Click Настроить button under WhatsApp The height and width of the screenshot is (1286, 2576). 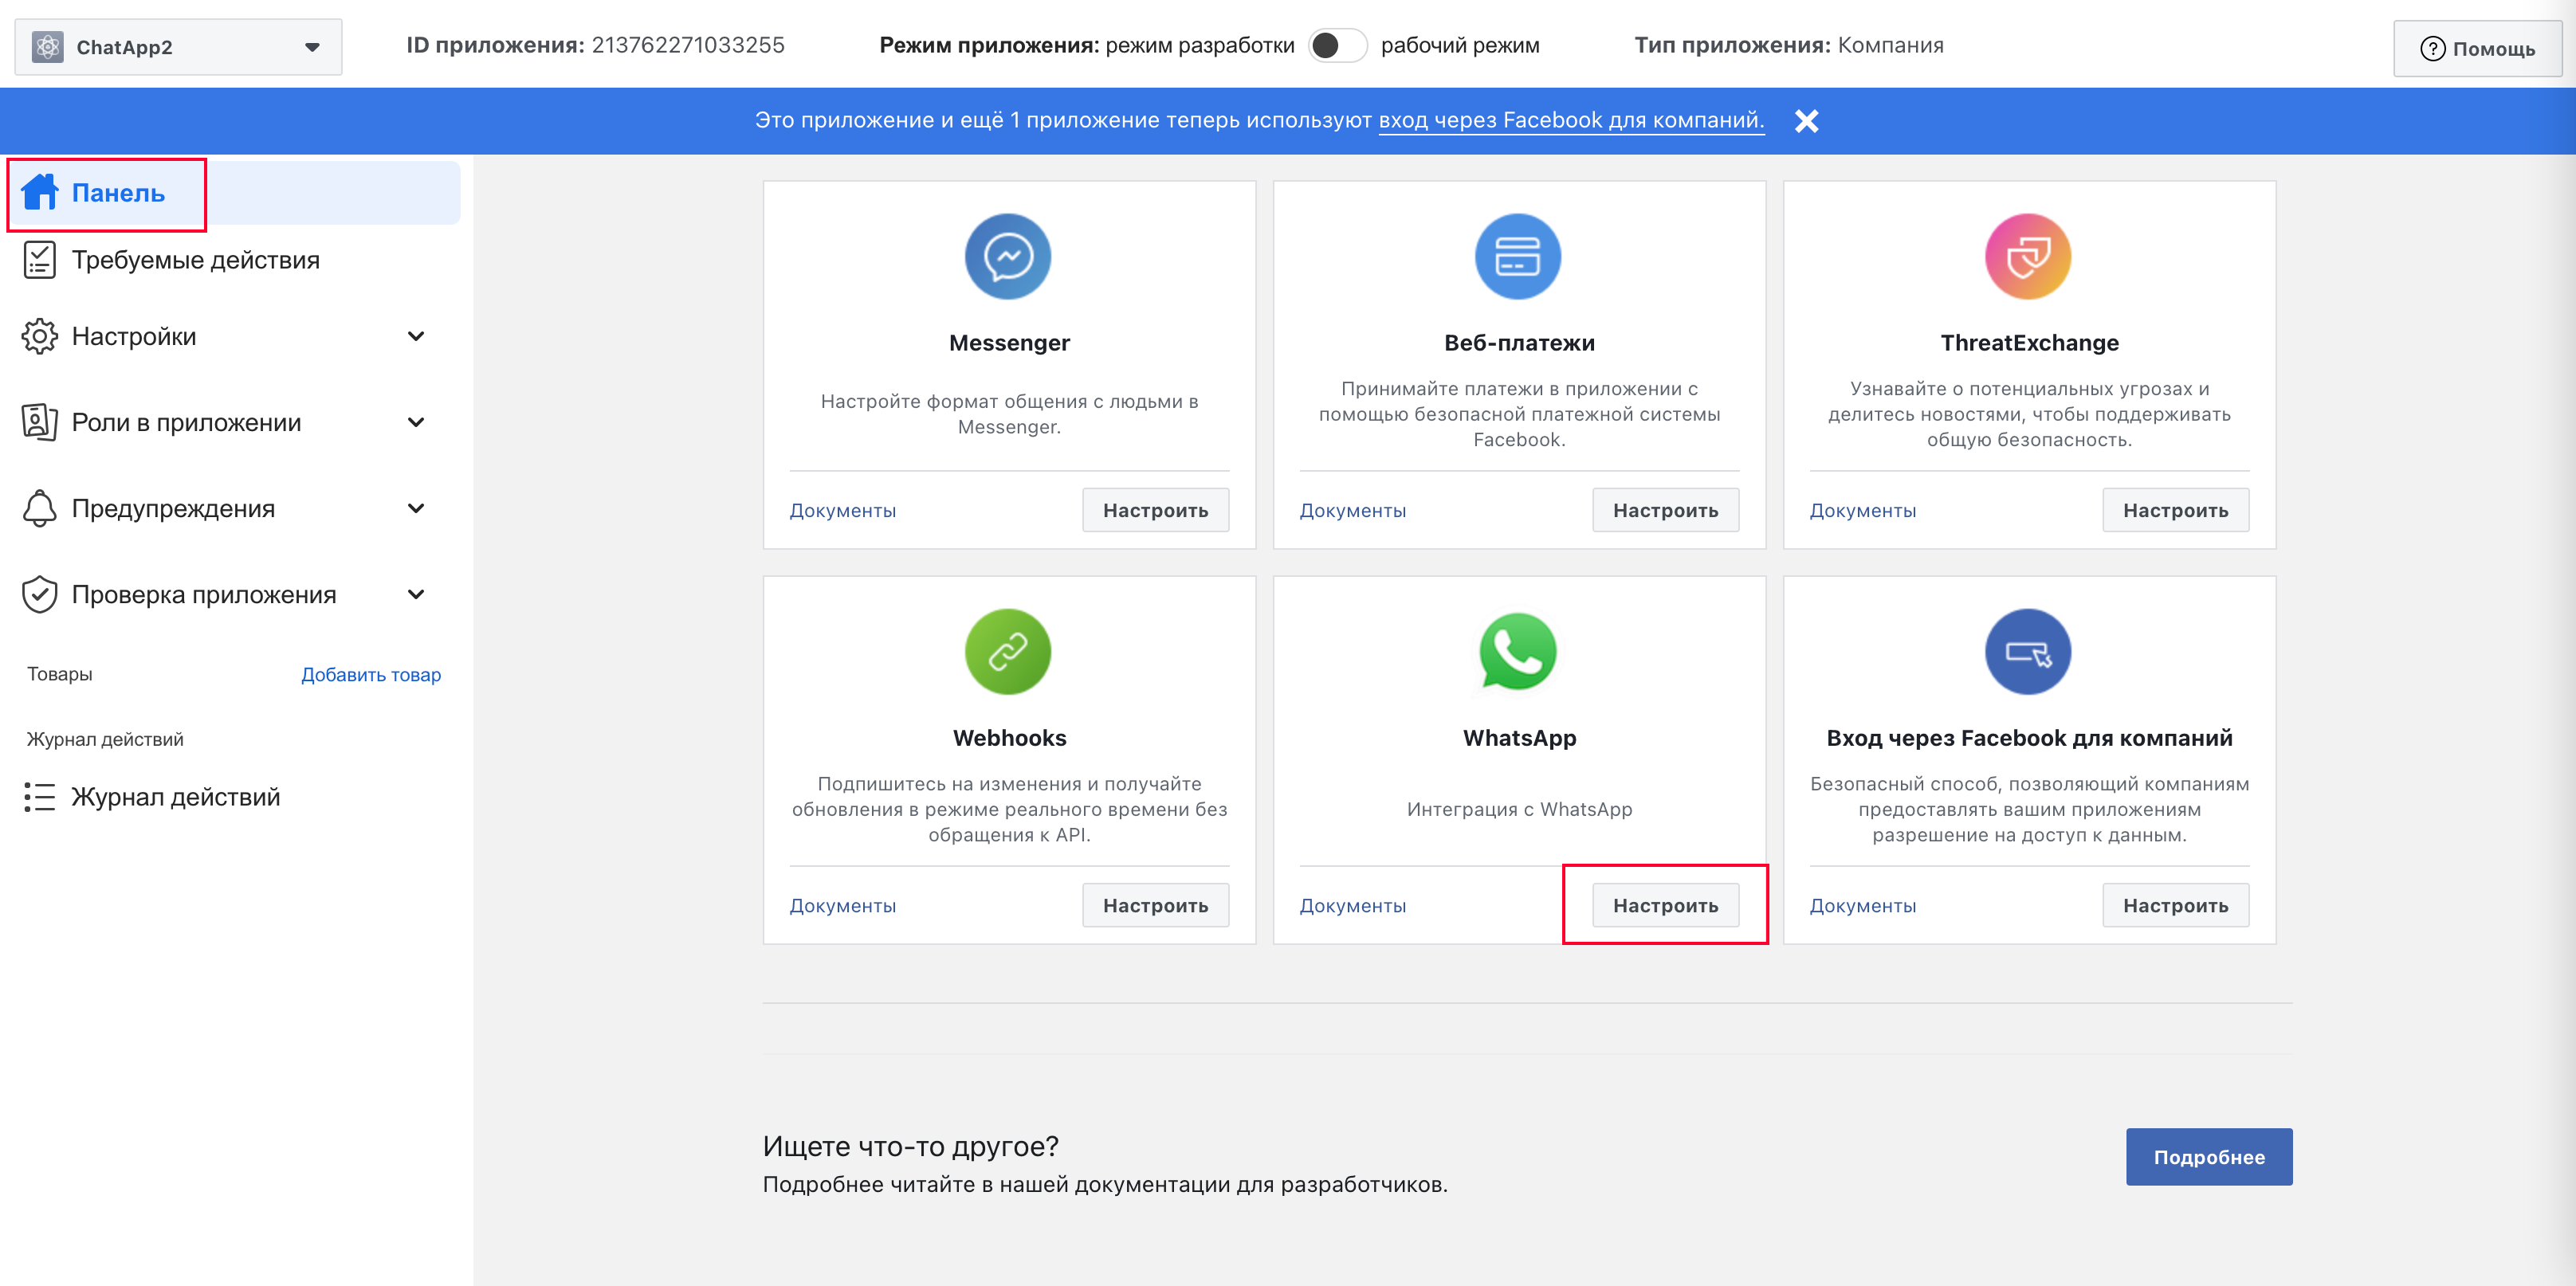point(1665,905)
